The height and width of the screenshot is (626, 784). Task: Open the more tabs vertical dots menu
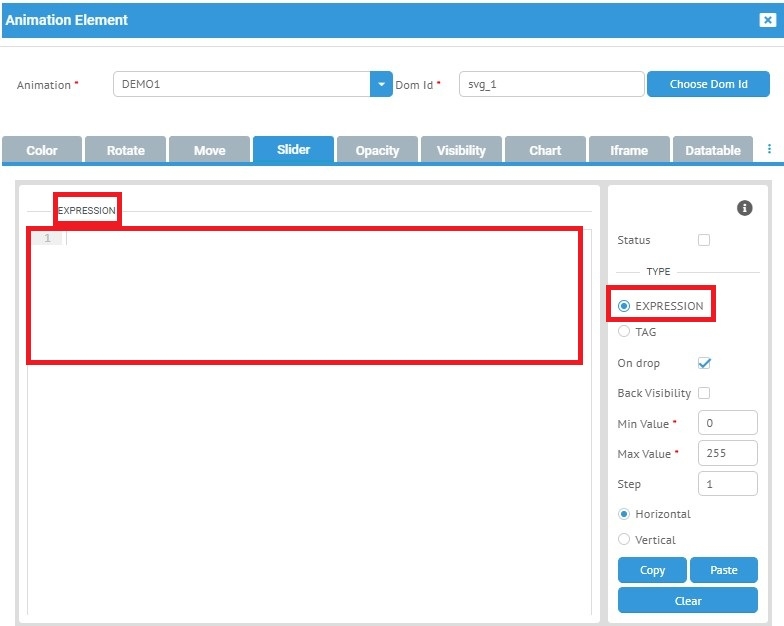pyautogui.click(x=769, y=149)
